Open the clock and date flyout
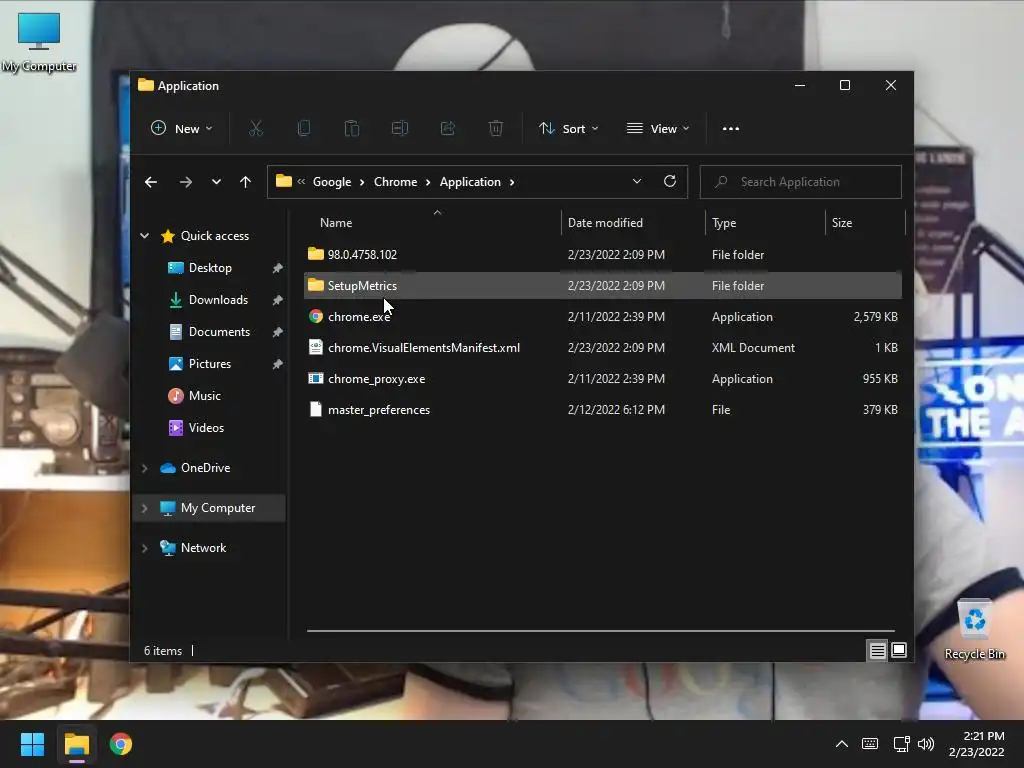Image resolution: width=1024 pixels, height=768 pixels. coord(976,744)
